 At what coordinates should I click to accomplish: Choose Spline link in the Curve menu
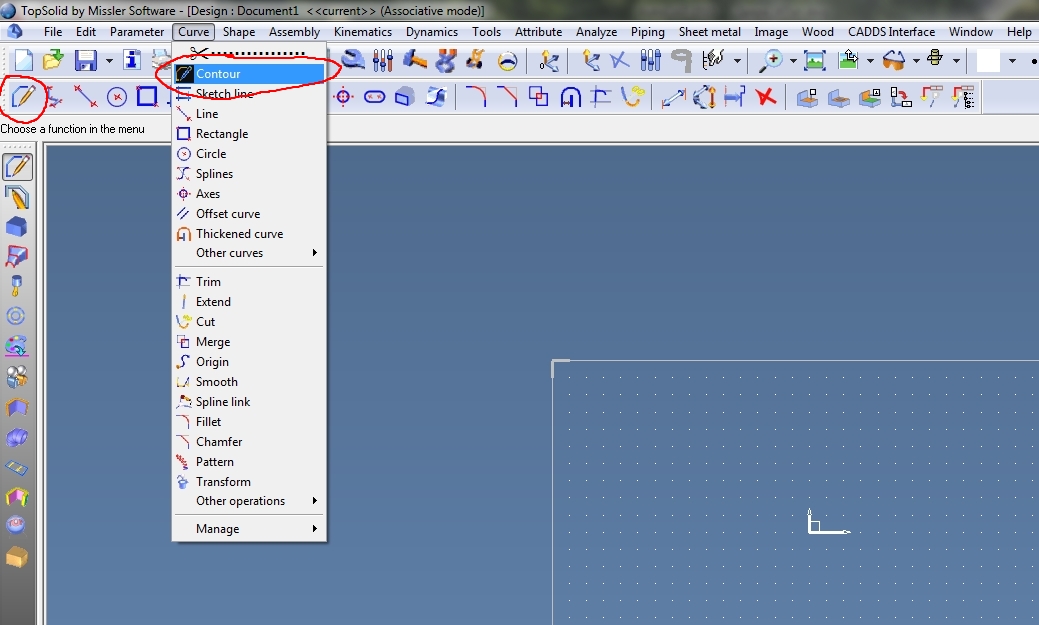(249, 402)
